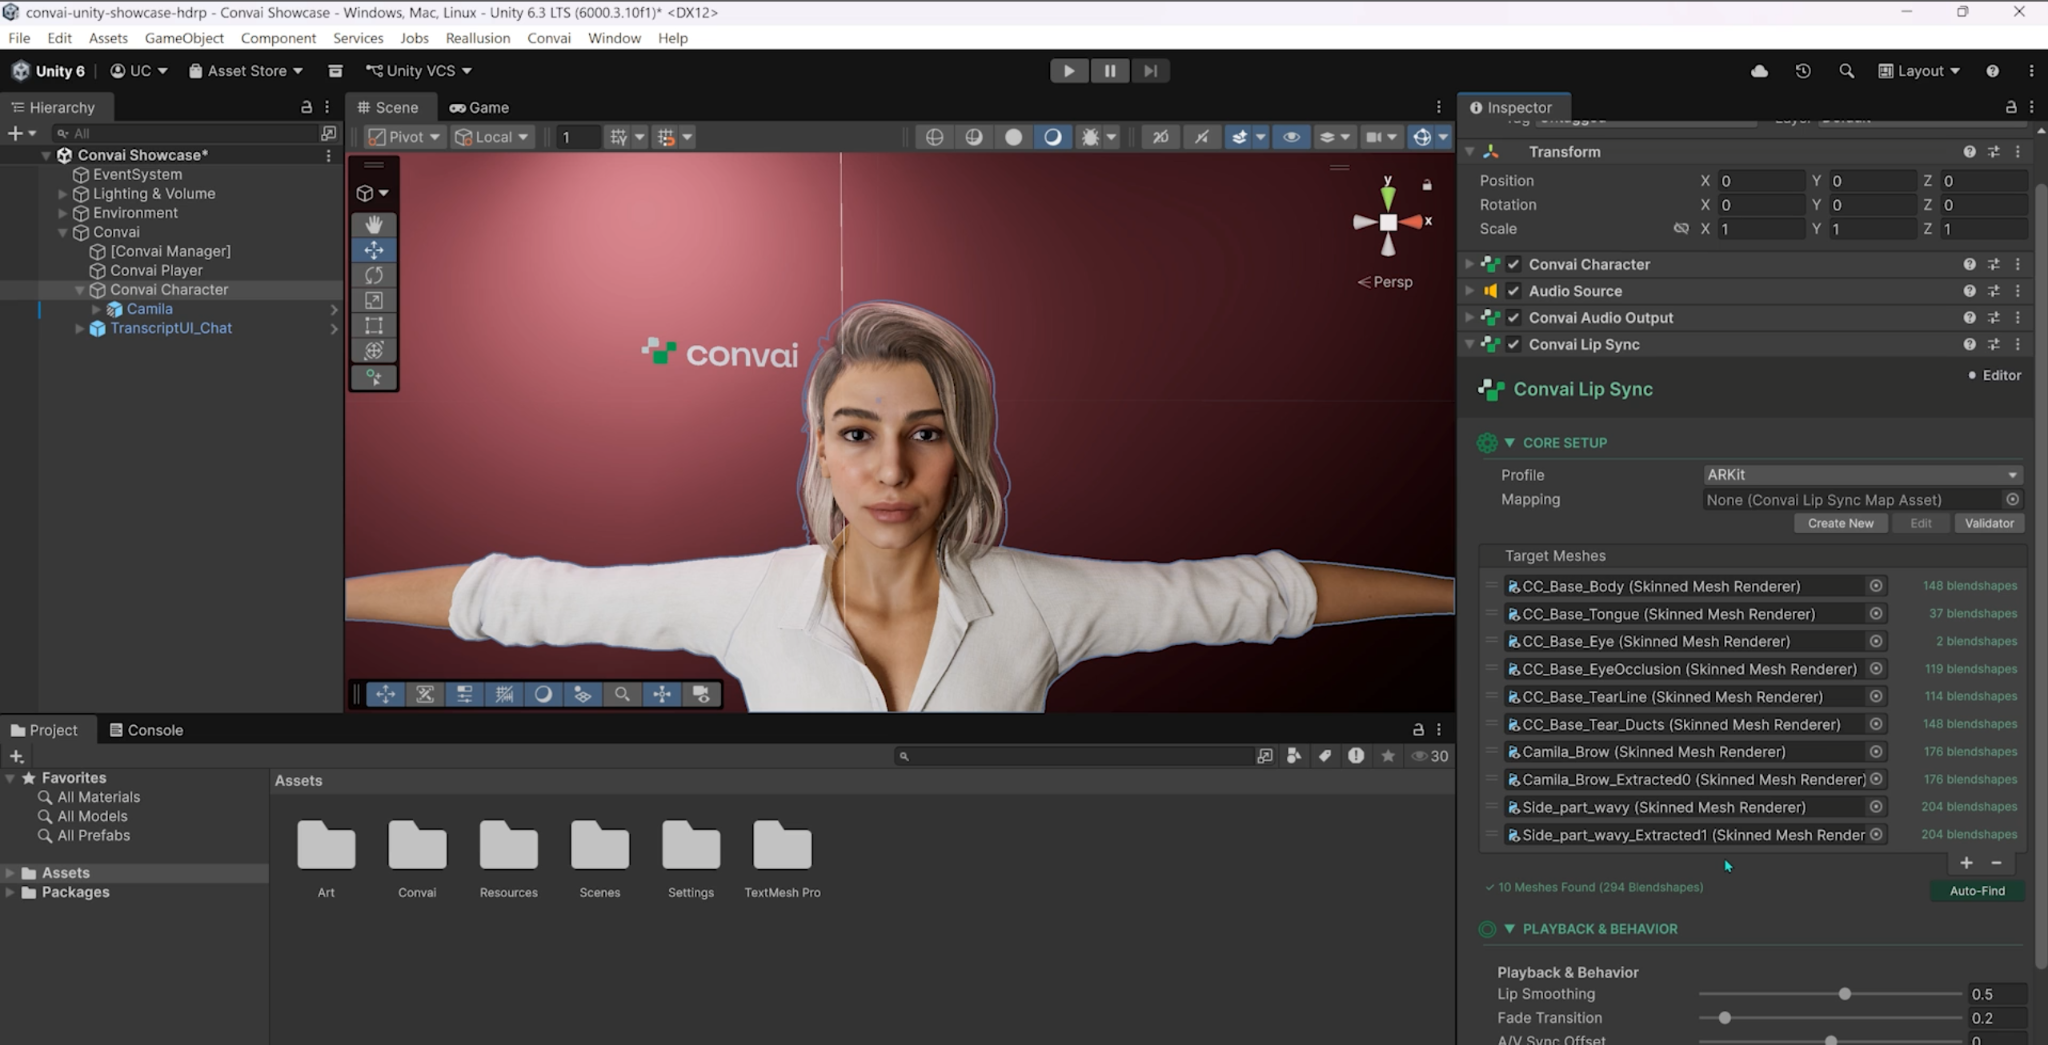Click the Pause button in top toolbar
2048x1045 pixels.
click(x=1110, y=71)
